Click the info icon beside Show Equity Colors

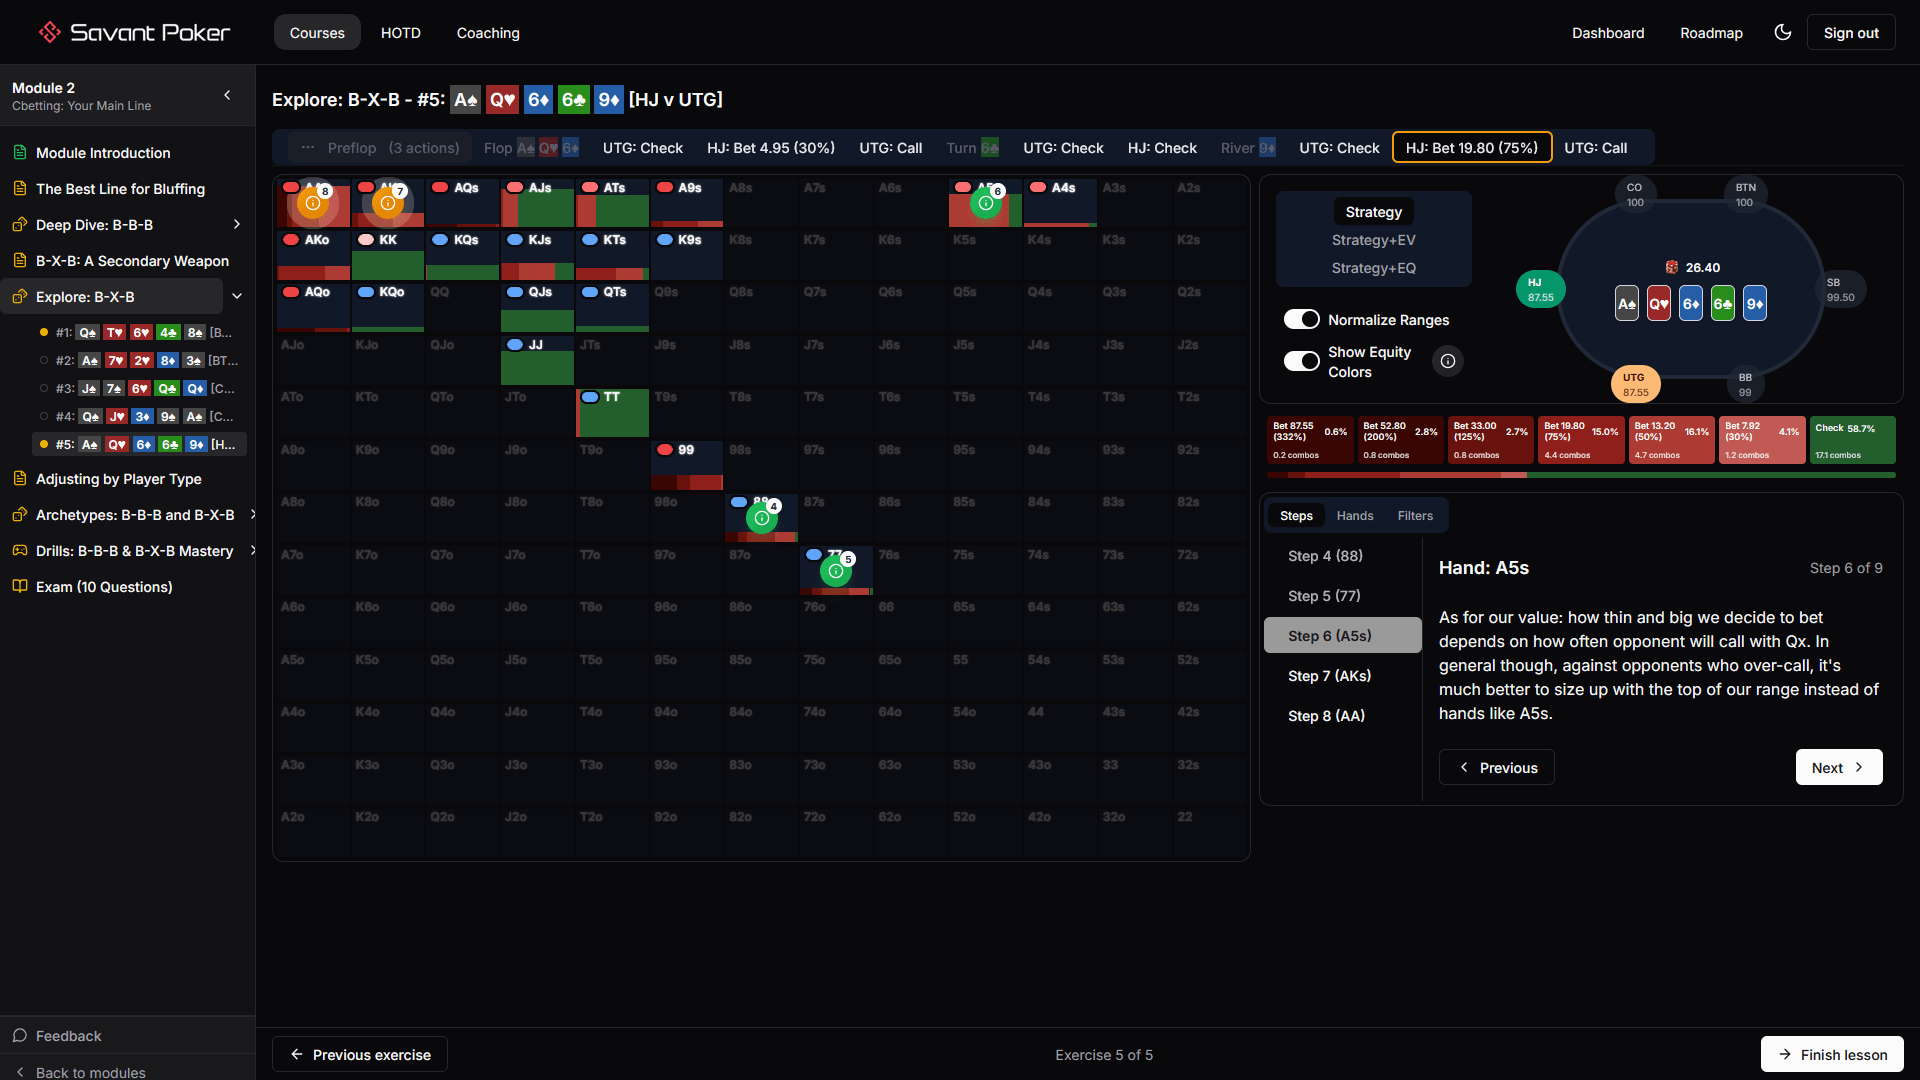(1448, 361)
